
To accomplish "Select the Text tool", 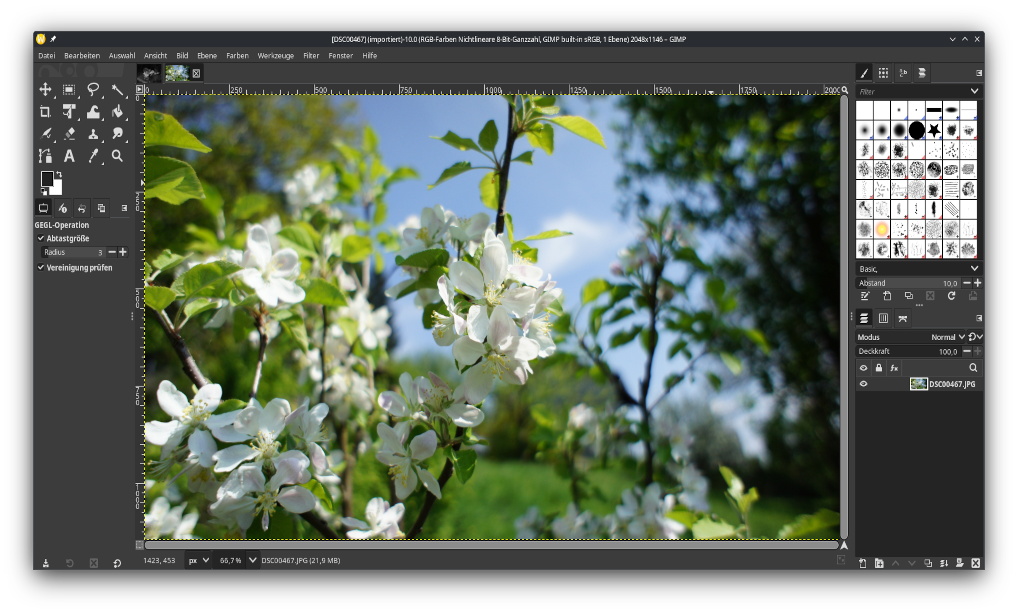I will coord(69,156).
